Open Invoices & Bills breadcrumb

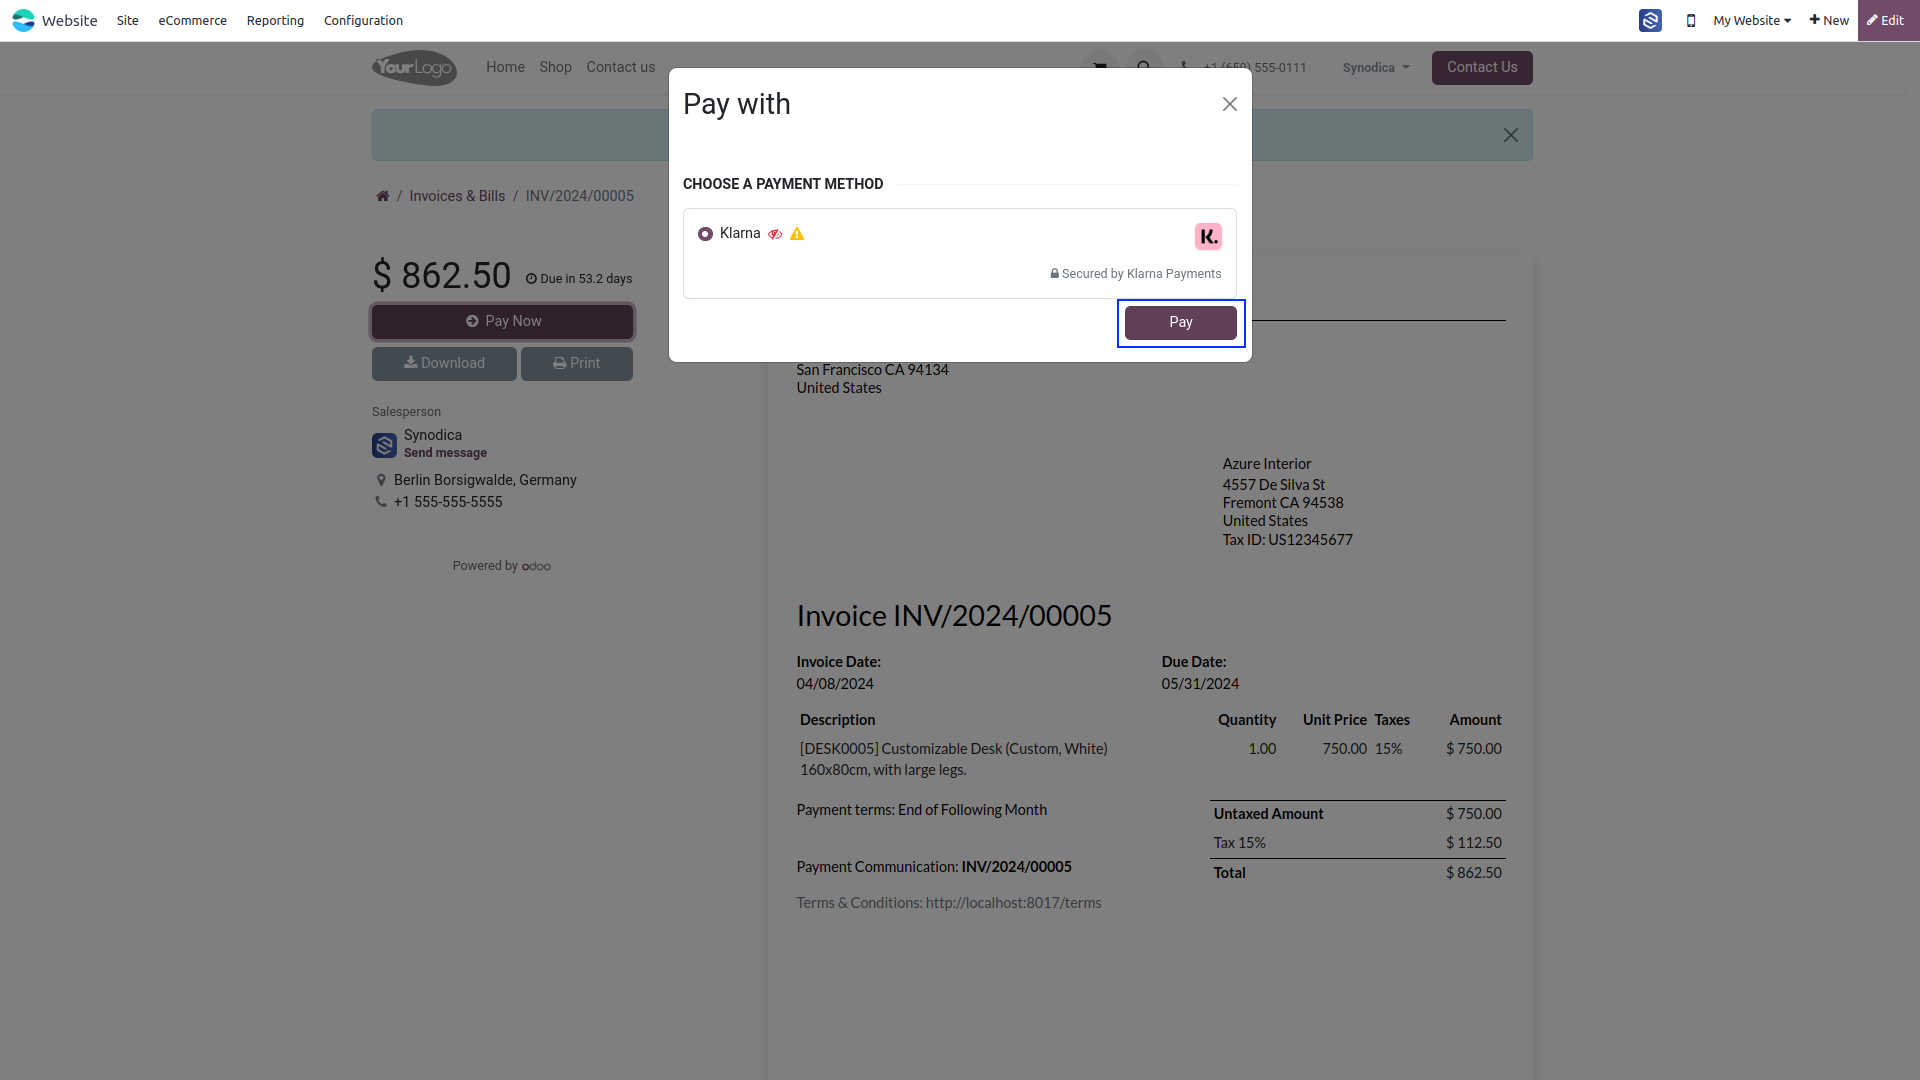coord(457,196)
